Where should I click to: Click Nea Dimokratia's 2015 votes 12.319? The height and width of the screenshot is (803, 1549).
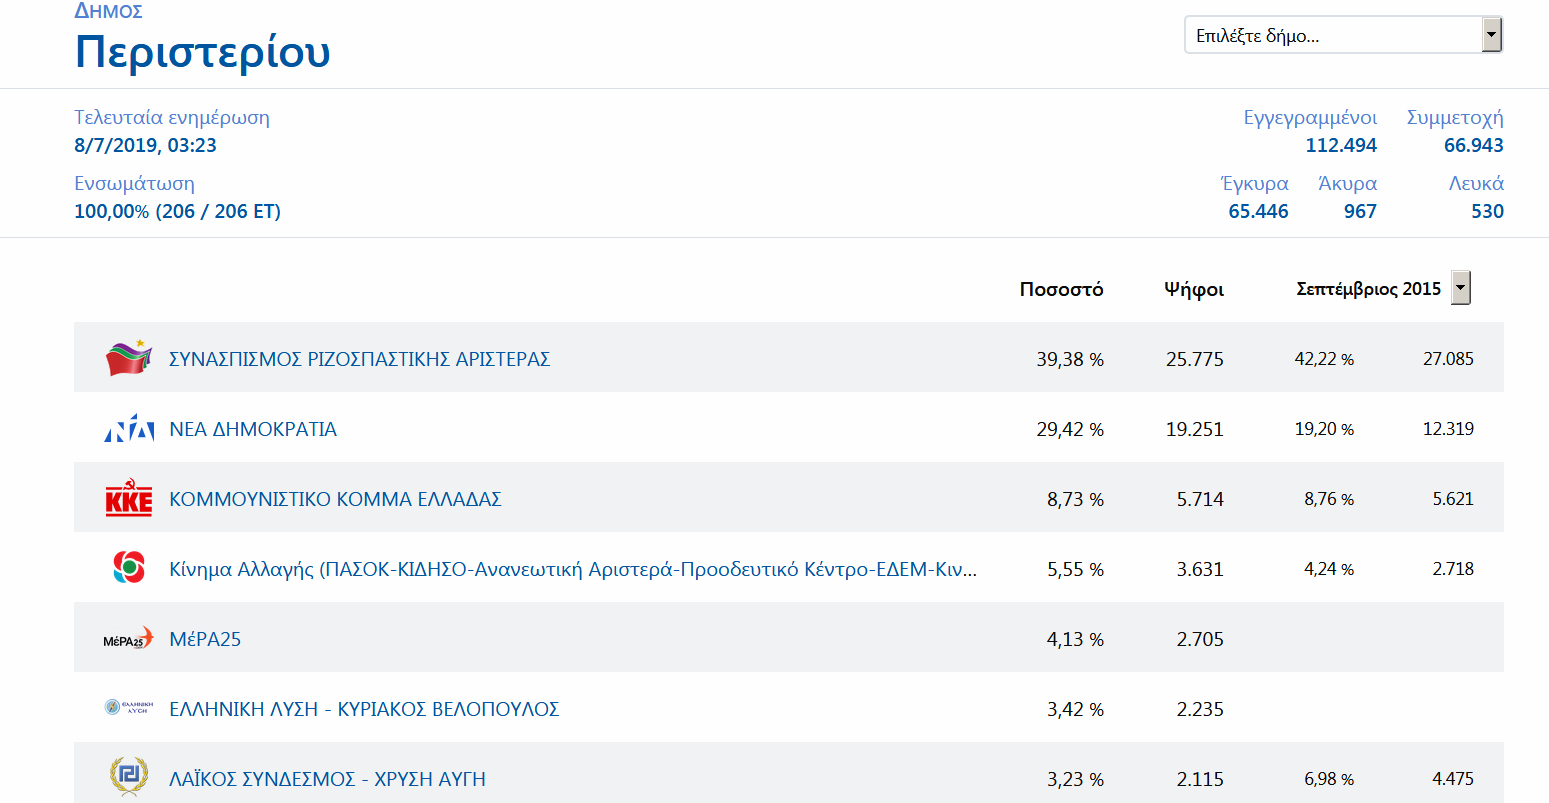1448,428
